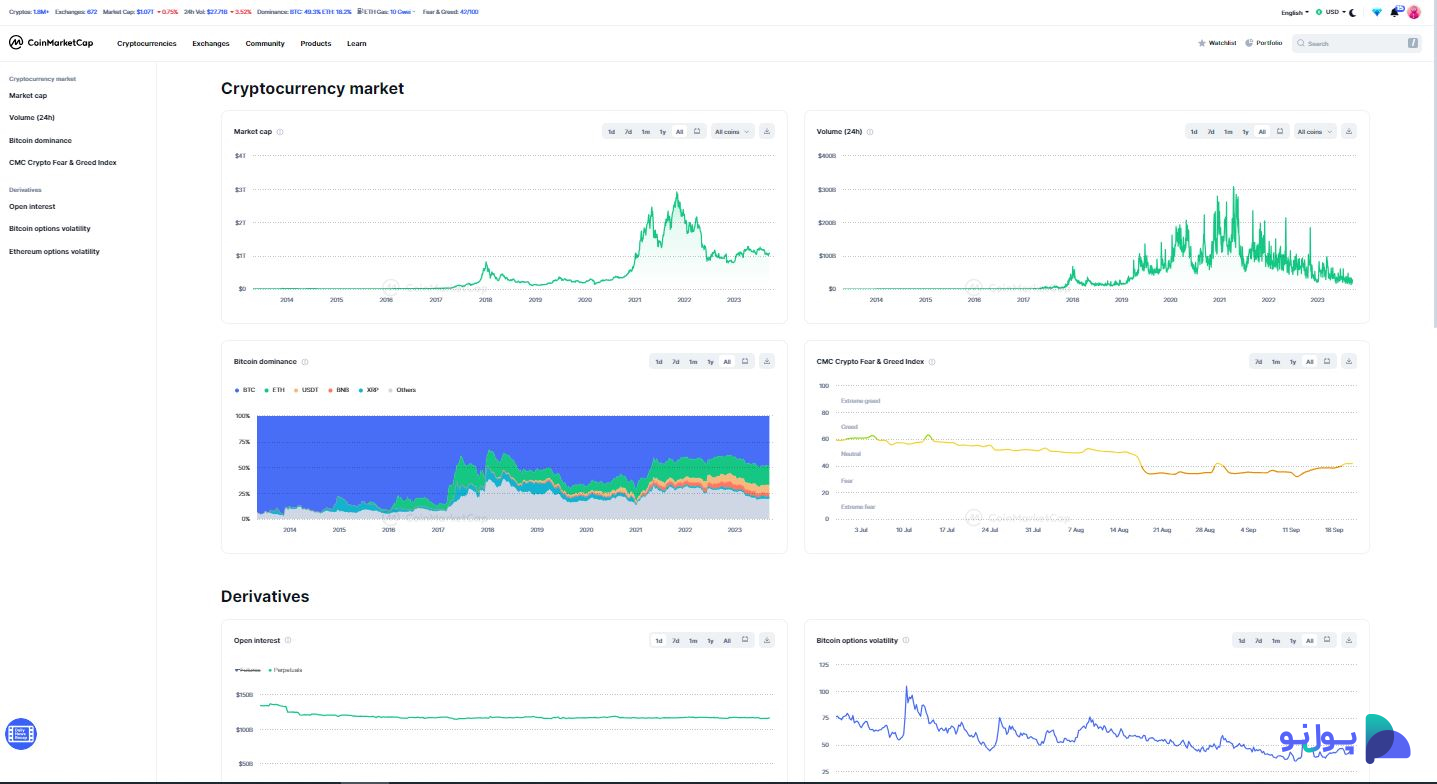Show info tooltip beside Fear & Greed Index title
Viewport: 1437px width, 784px height.
pos(933,362)
